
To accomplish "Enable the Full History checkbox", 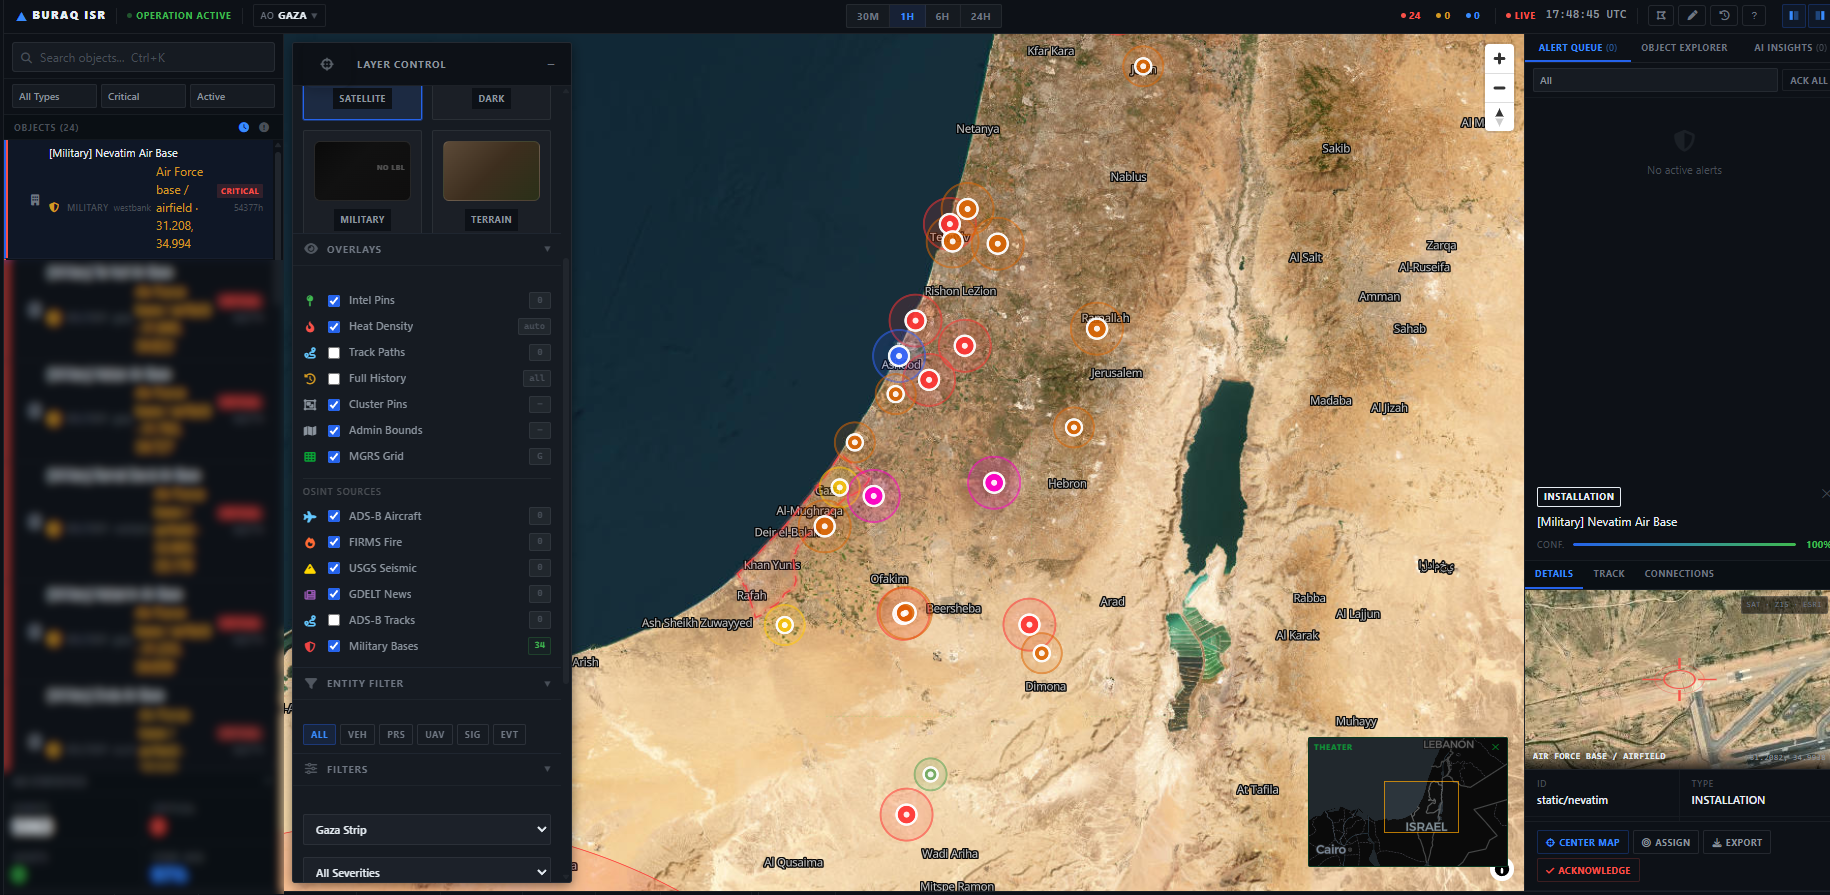I will pos(334,379).
